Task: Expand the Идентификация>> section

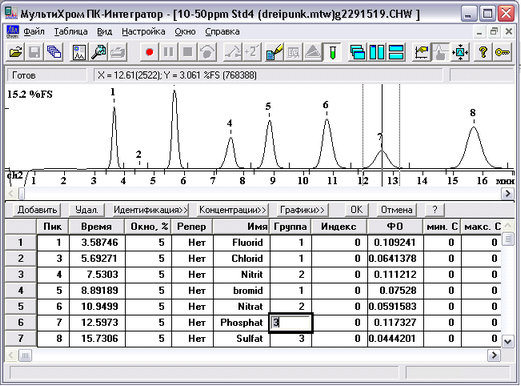Action: coord(151,210)
